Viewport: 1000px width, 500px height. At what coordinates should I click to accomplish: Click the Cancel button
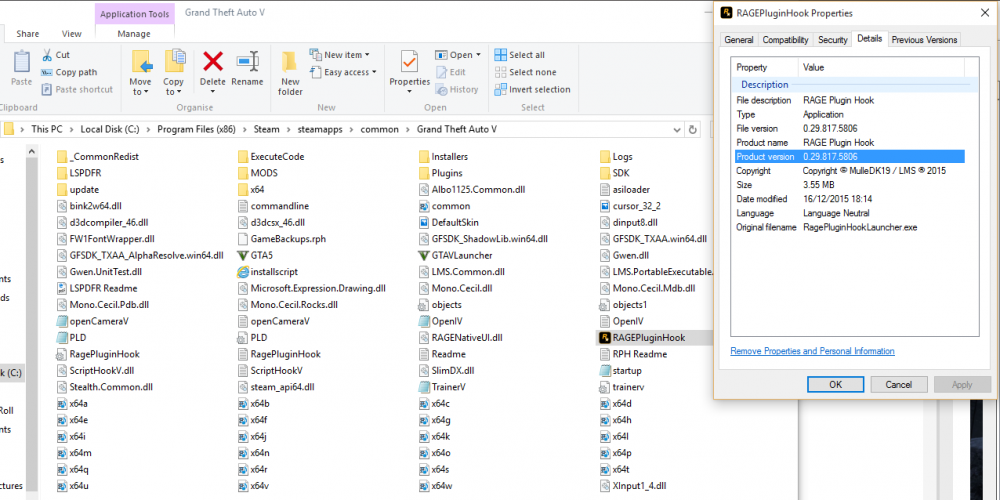tap(899, 385)
